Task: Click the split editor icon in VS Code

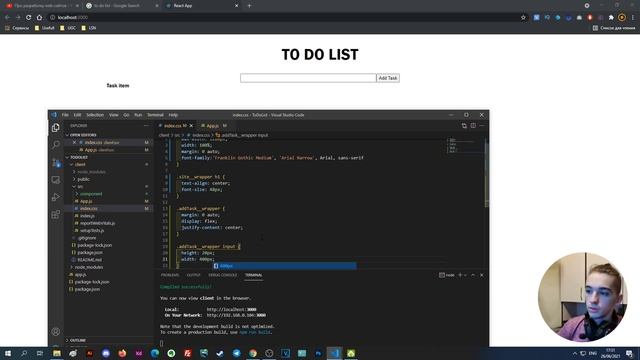Action: tap(473, 126)
